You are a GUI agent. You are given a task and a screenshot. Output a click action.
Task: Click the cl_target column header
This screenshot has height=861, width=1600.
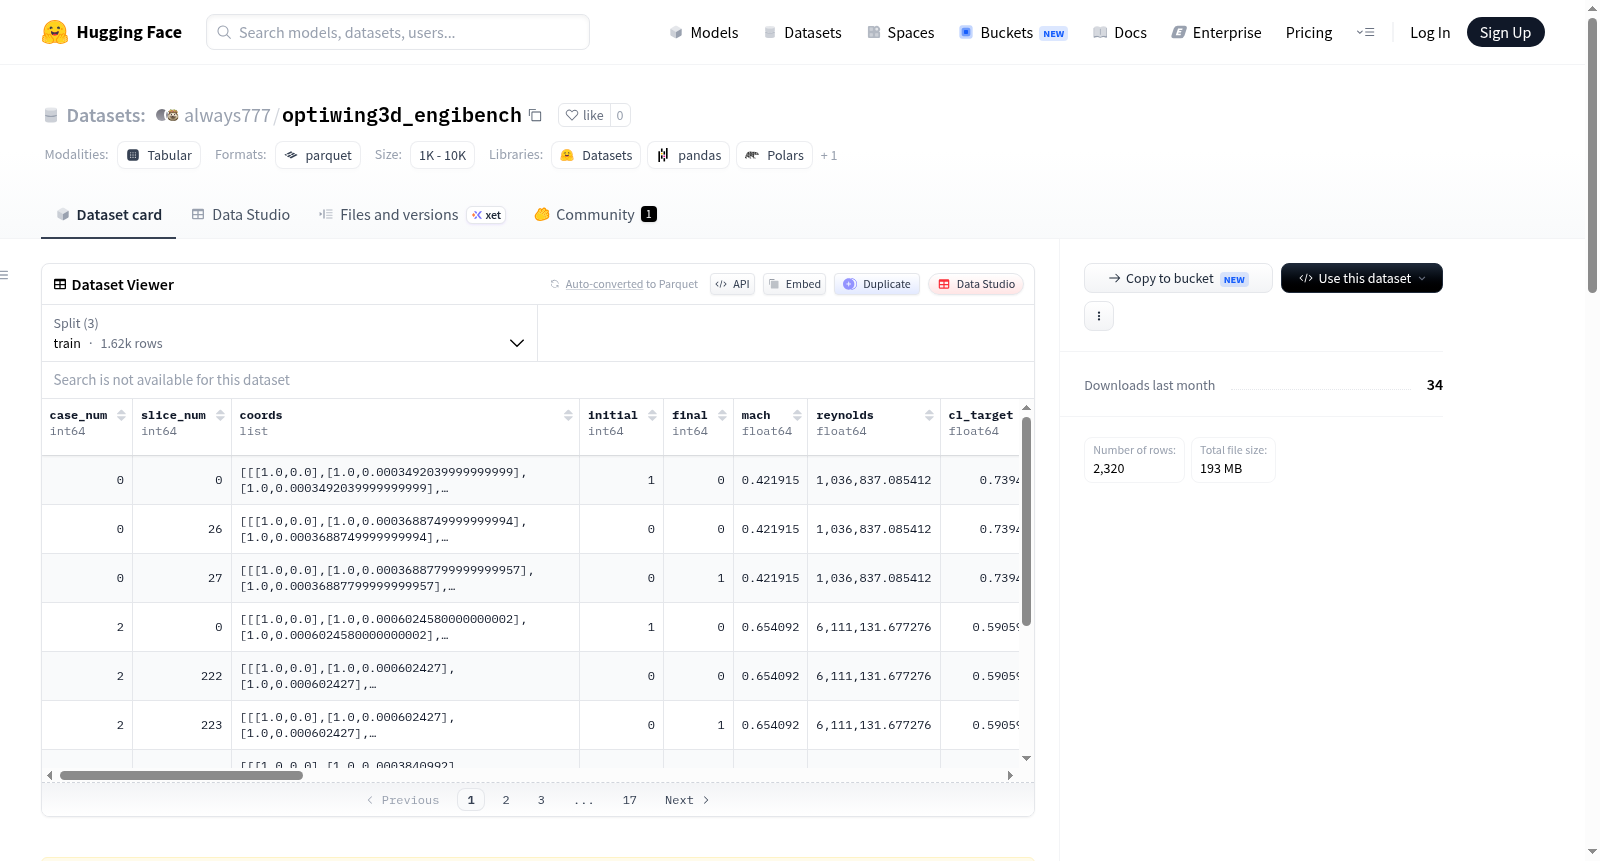pos(980,423)
